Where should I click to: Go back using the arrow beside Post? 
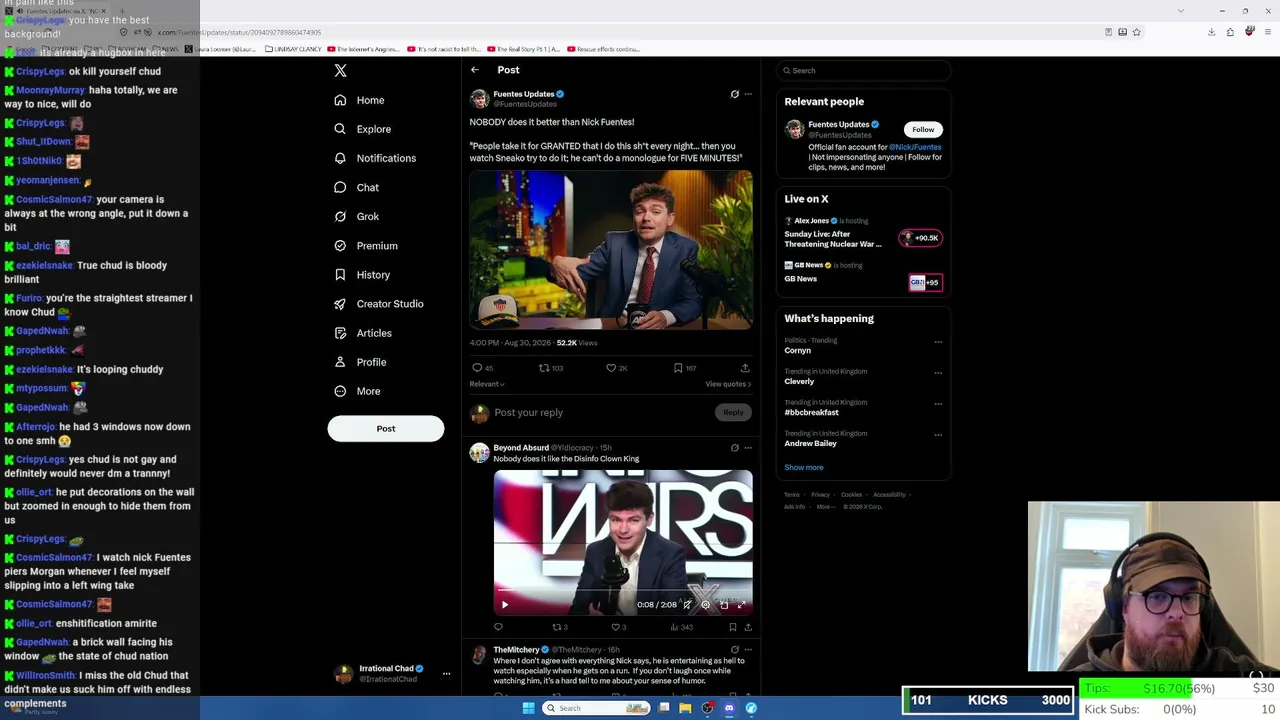475,70
